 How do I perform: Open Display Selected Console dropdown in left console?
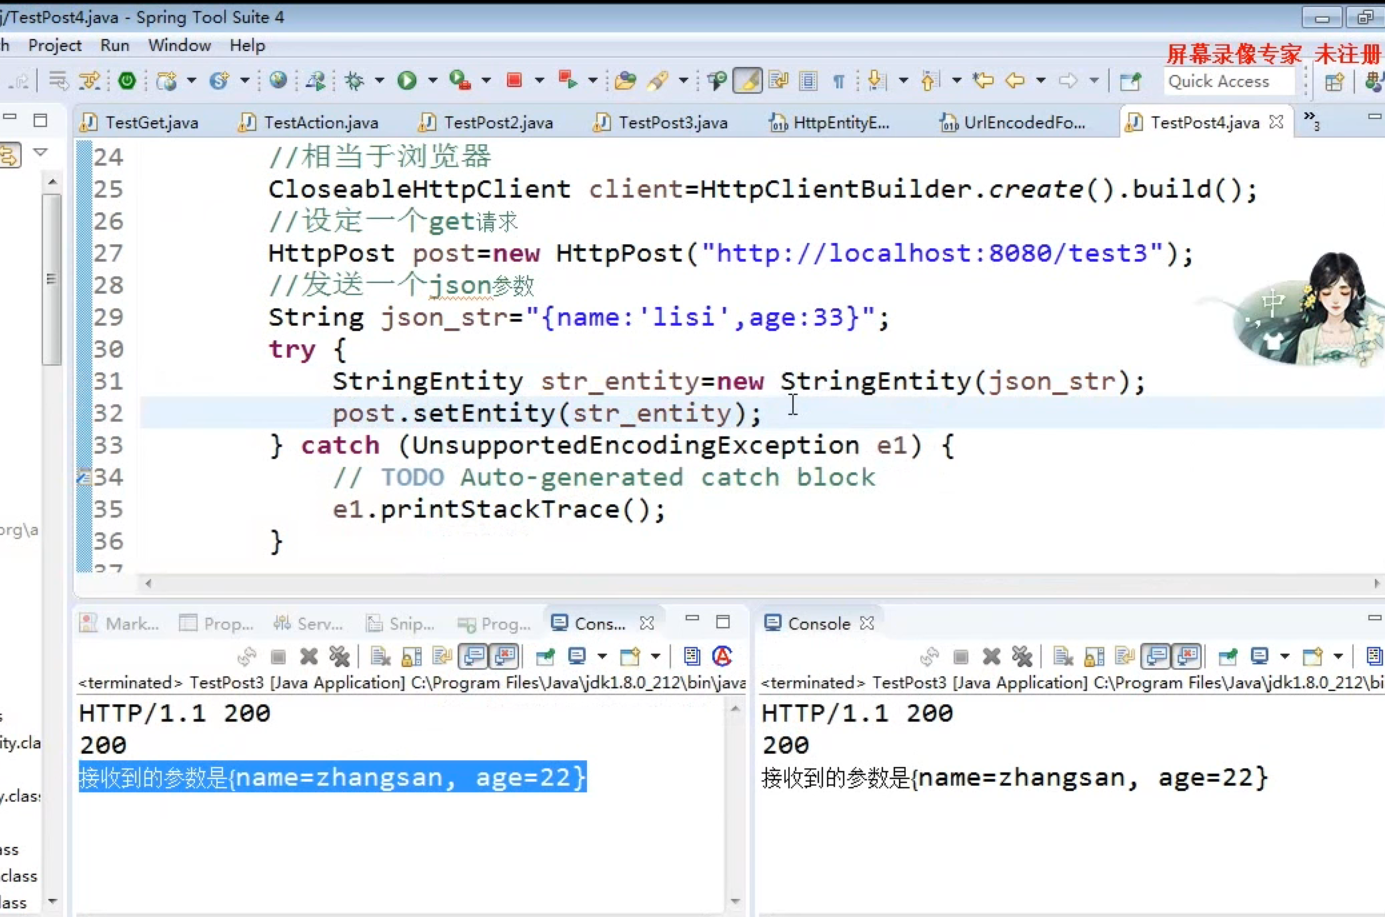pos(602,656)
